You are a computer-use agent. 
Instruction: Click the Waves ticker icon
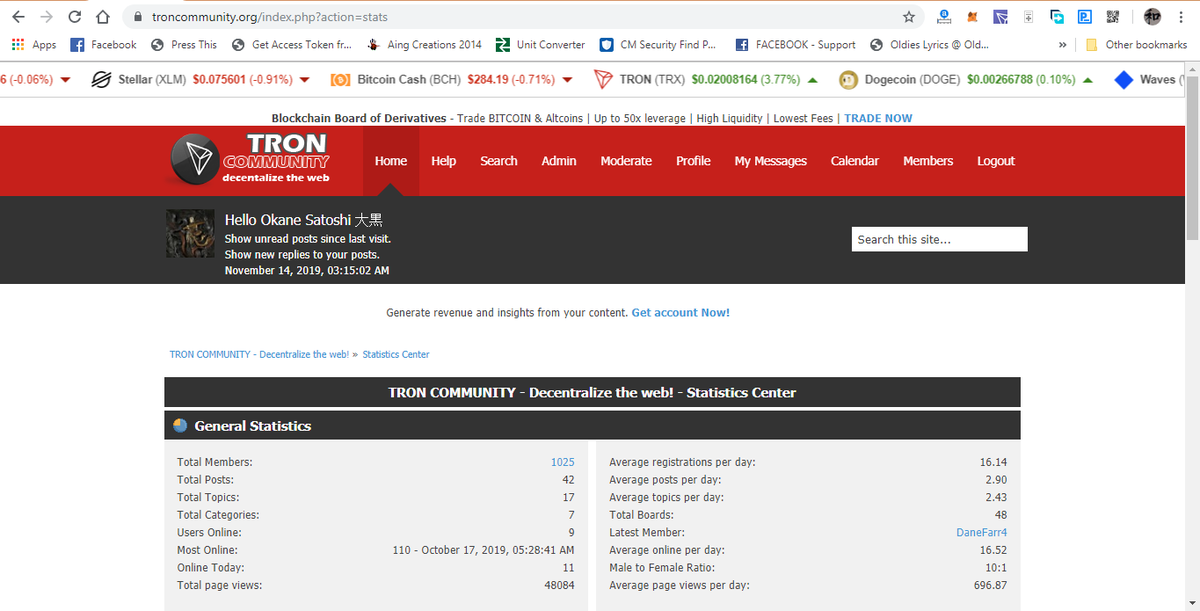1123,80
